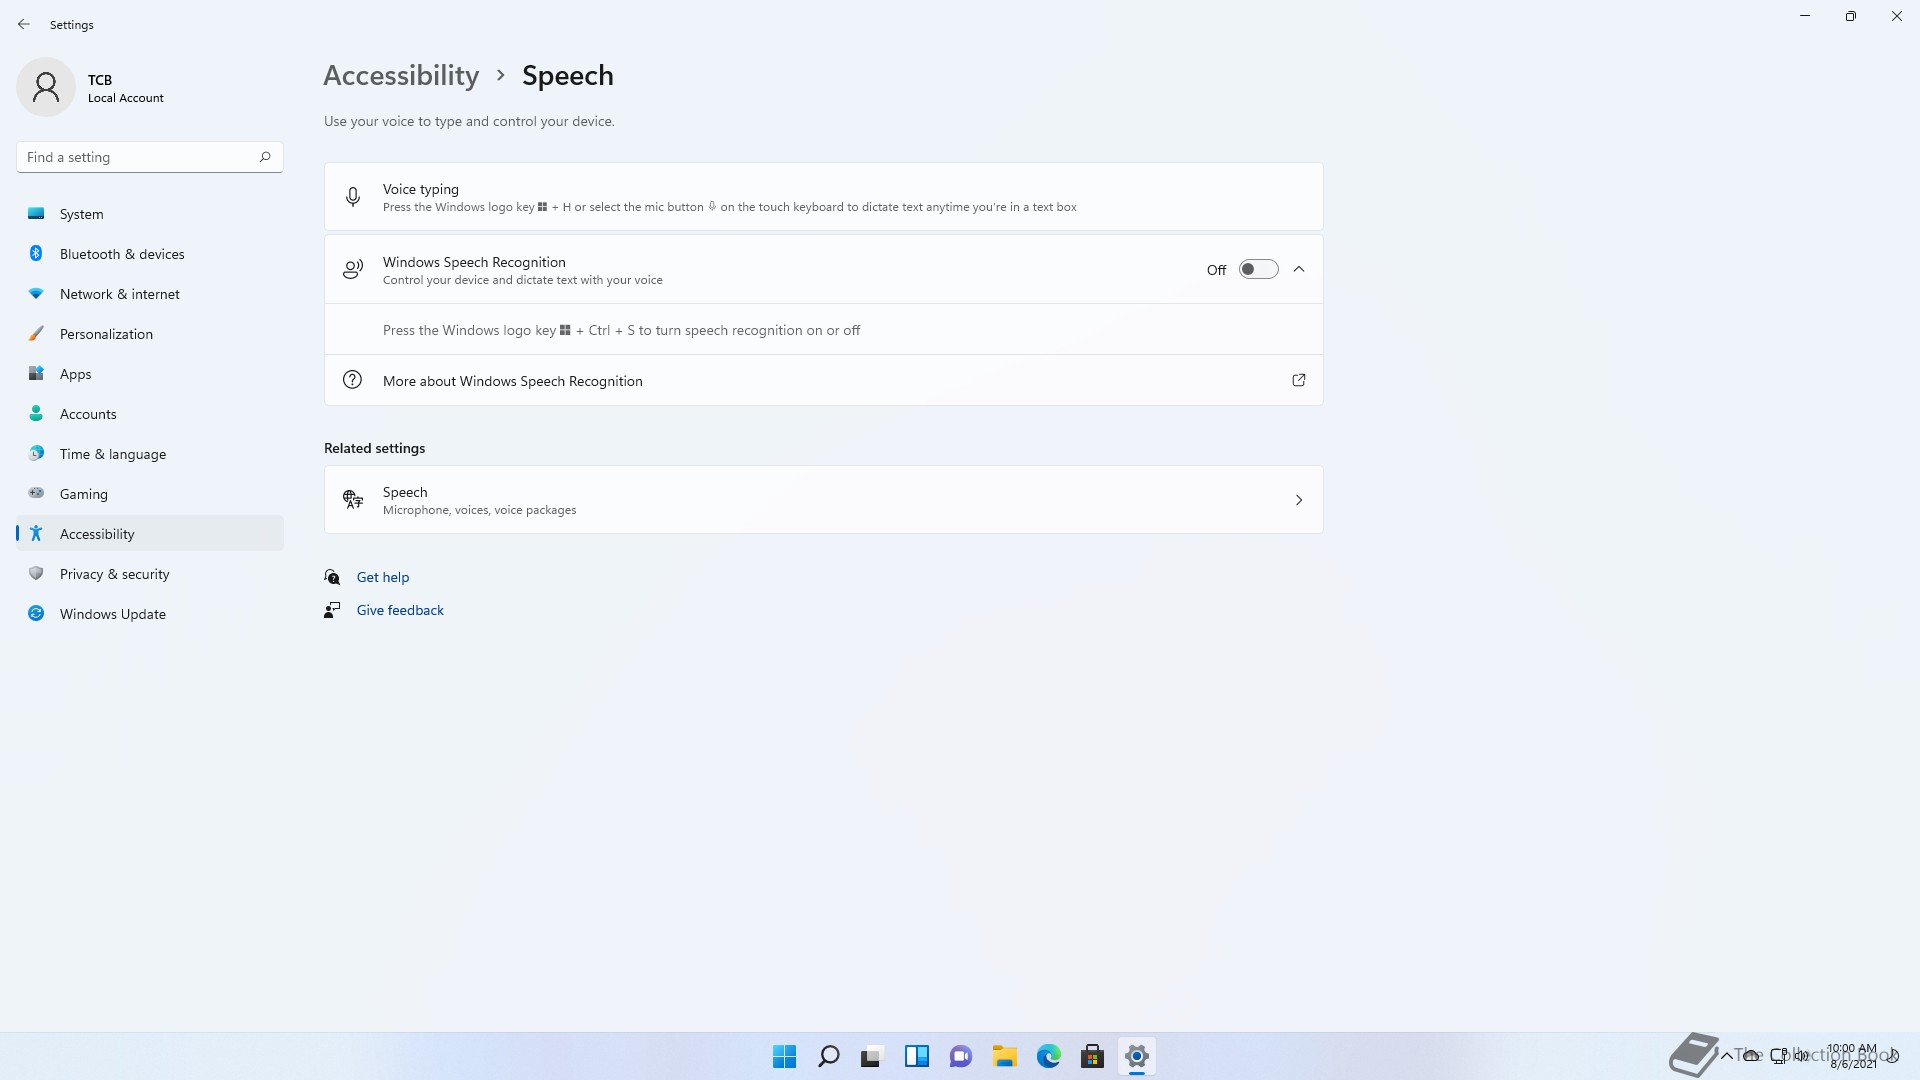Open Bluetooth & devices category
The image size is (1920, 1080).
click(150, 254)
